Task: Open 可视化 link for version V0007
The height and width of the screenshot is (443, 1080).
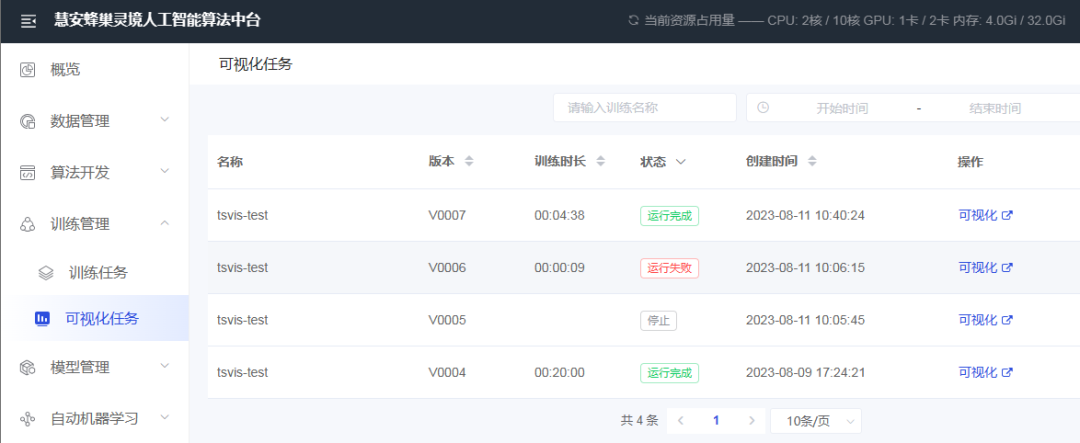Action: pos(985,215)
